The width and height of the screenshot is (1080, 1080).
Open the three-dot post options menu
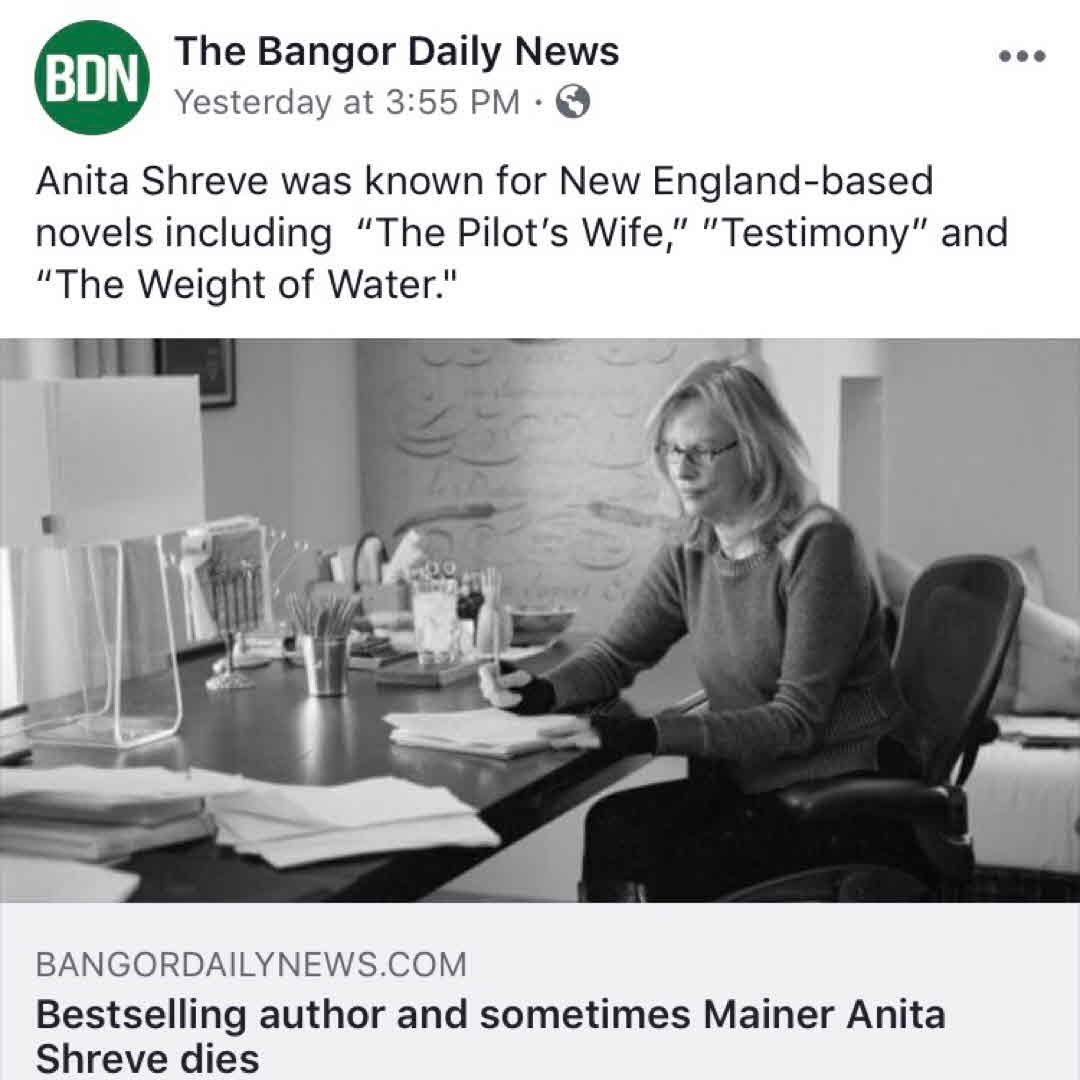coord(1022,56)
